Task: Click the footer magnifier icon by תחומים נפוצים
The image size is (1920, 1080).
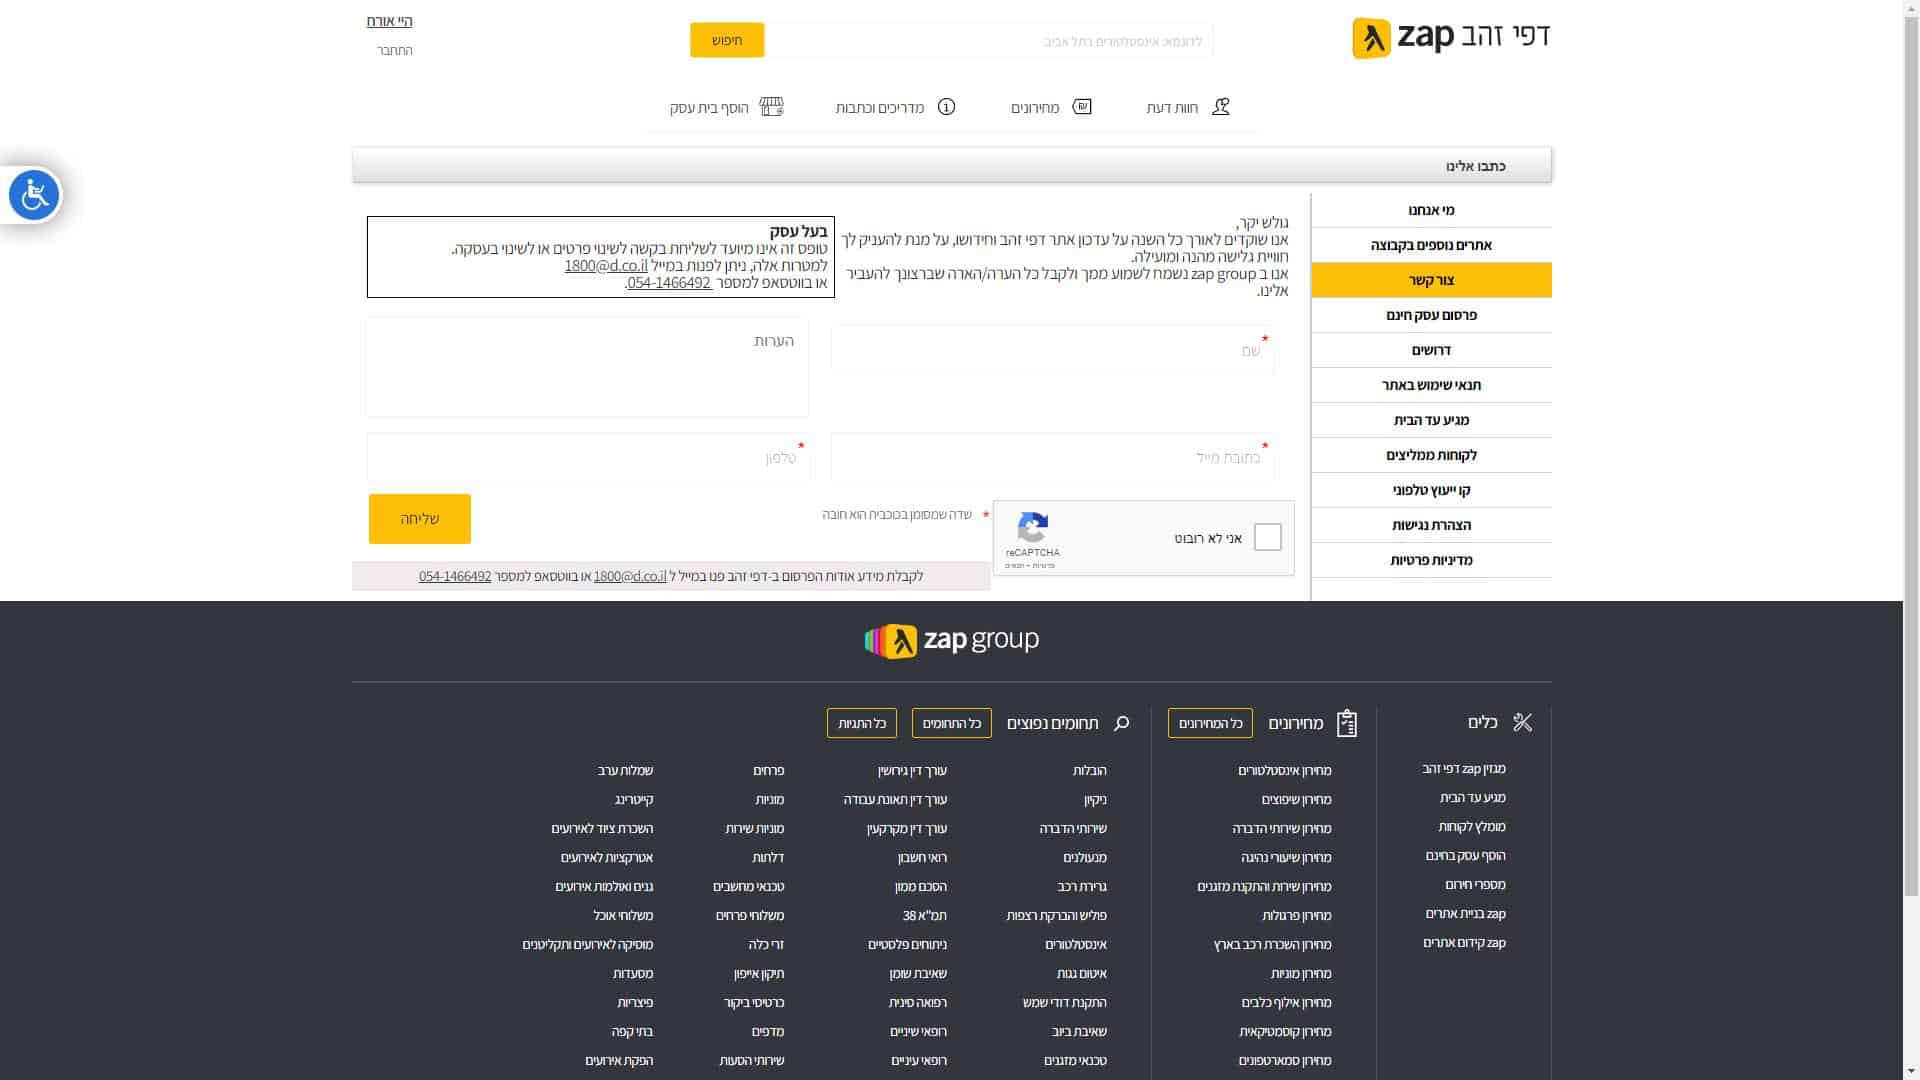Action: (1121, 723)
